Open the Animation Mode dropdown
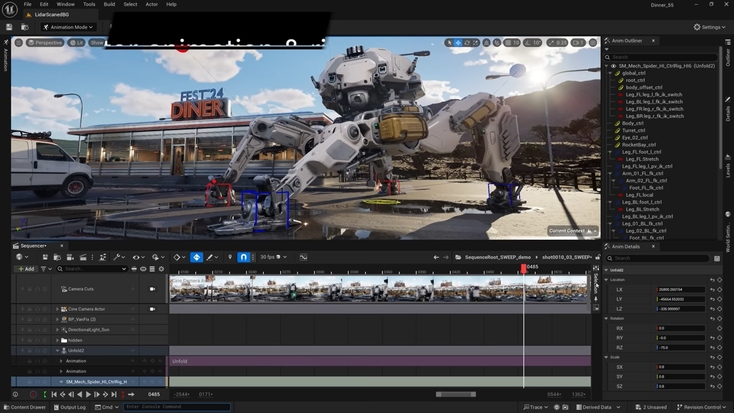 (x=68, y=27)
